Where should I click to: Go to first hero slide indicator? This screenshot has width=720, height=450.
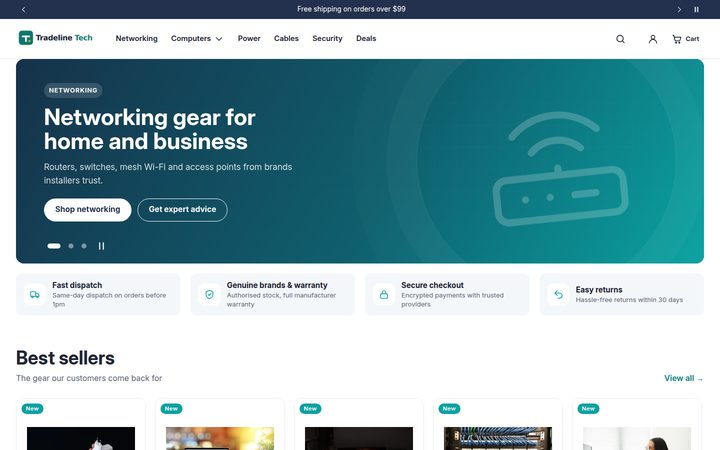[x=54, y=246]
